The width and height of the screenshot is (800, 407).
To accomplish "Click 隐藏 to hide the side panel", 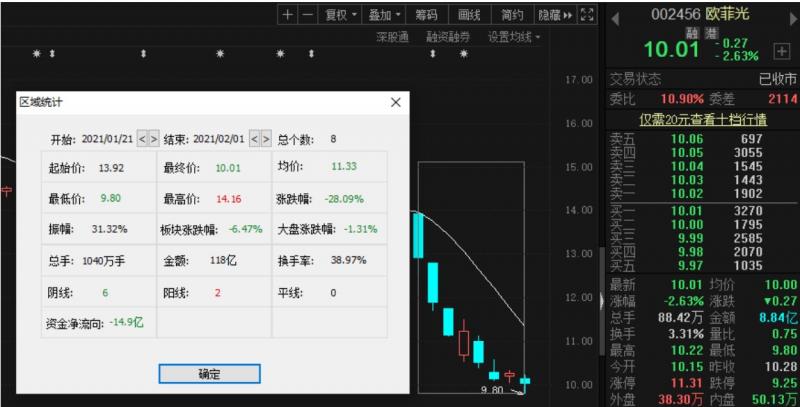I will 555,15.
